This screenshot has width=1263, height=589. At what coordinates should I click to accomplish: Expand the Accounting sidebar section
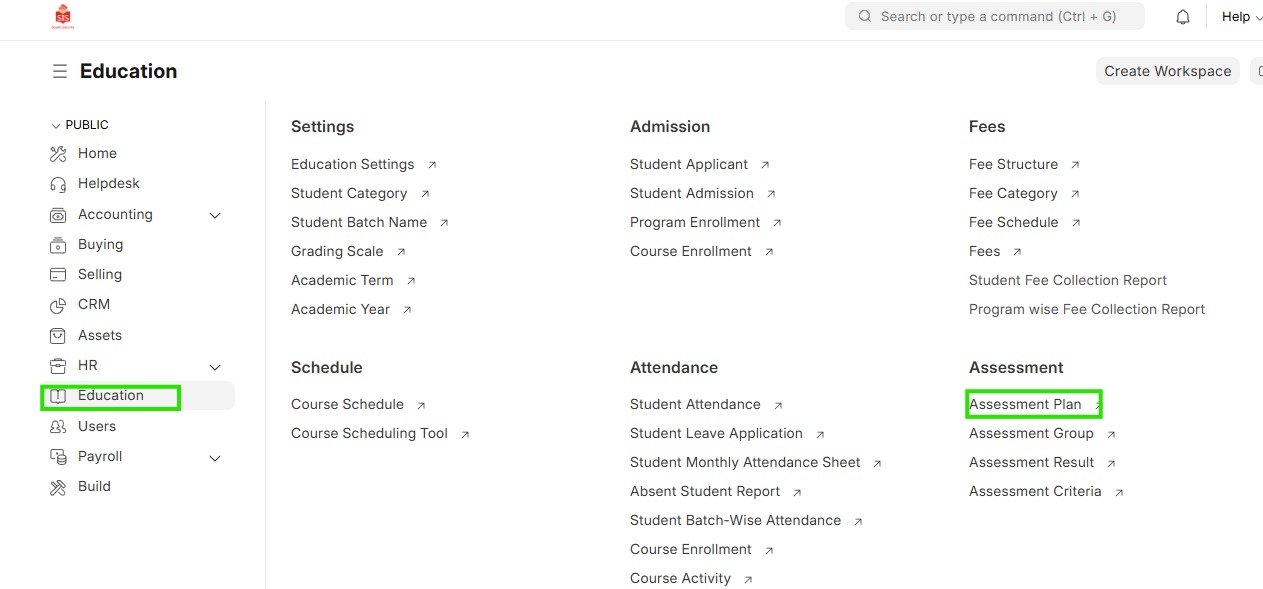215,215
